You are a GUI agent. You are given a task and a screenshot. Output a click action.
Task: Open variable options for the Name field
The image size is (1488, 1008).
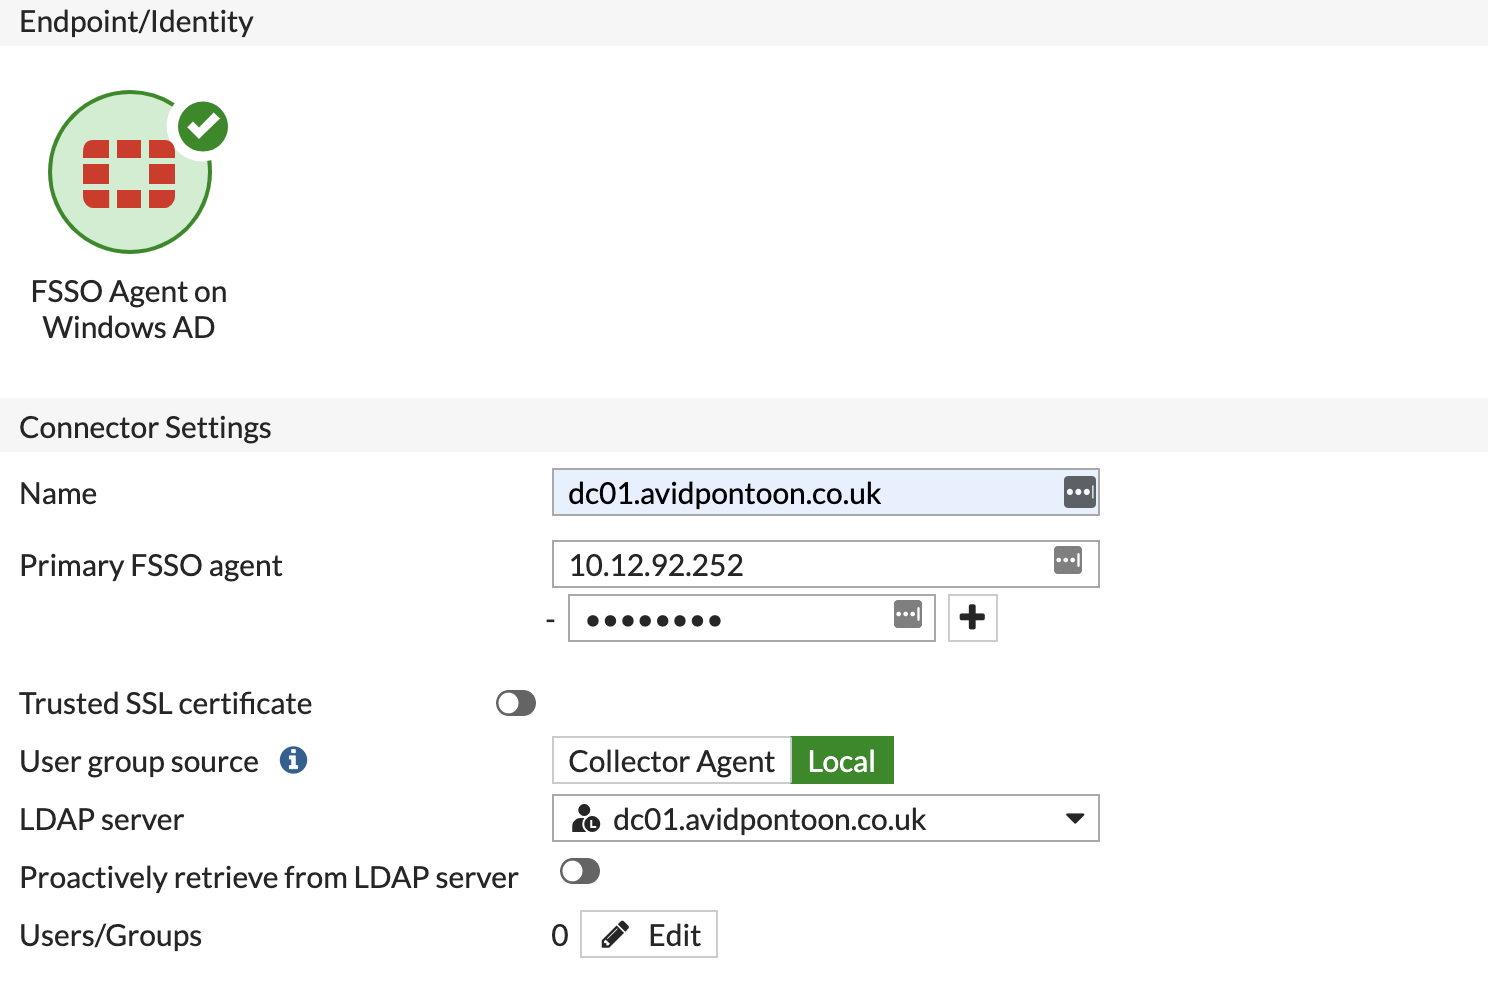(1079, 492)
